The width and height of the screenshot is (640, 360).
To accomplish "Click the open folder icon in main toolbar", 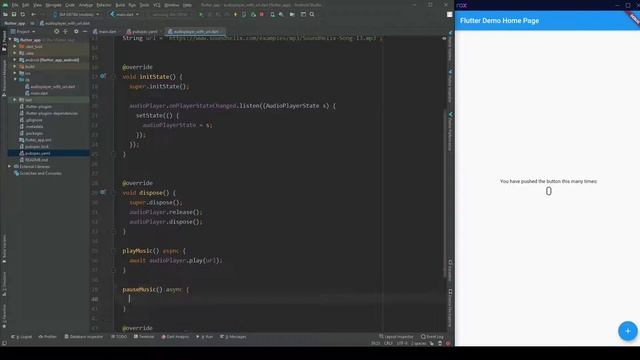I will pyautogui.click(x=5, y=14).
